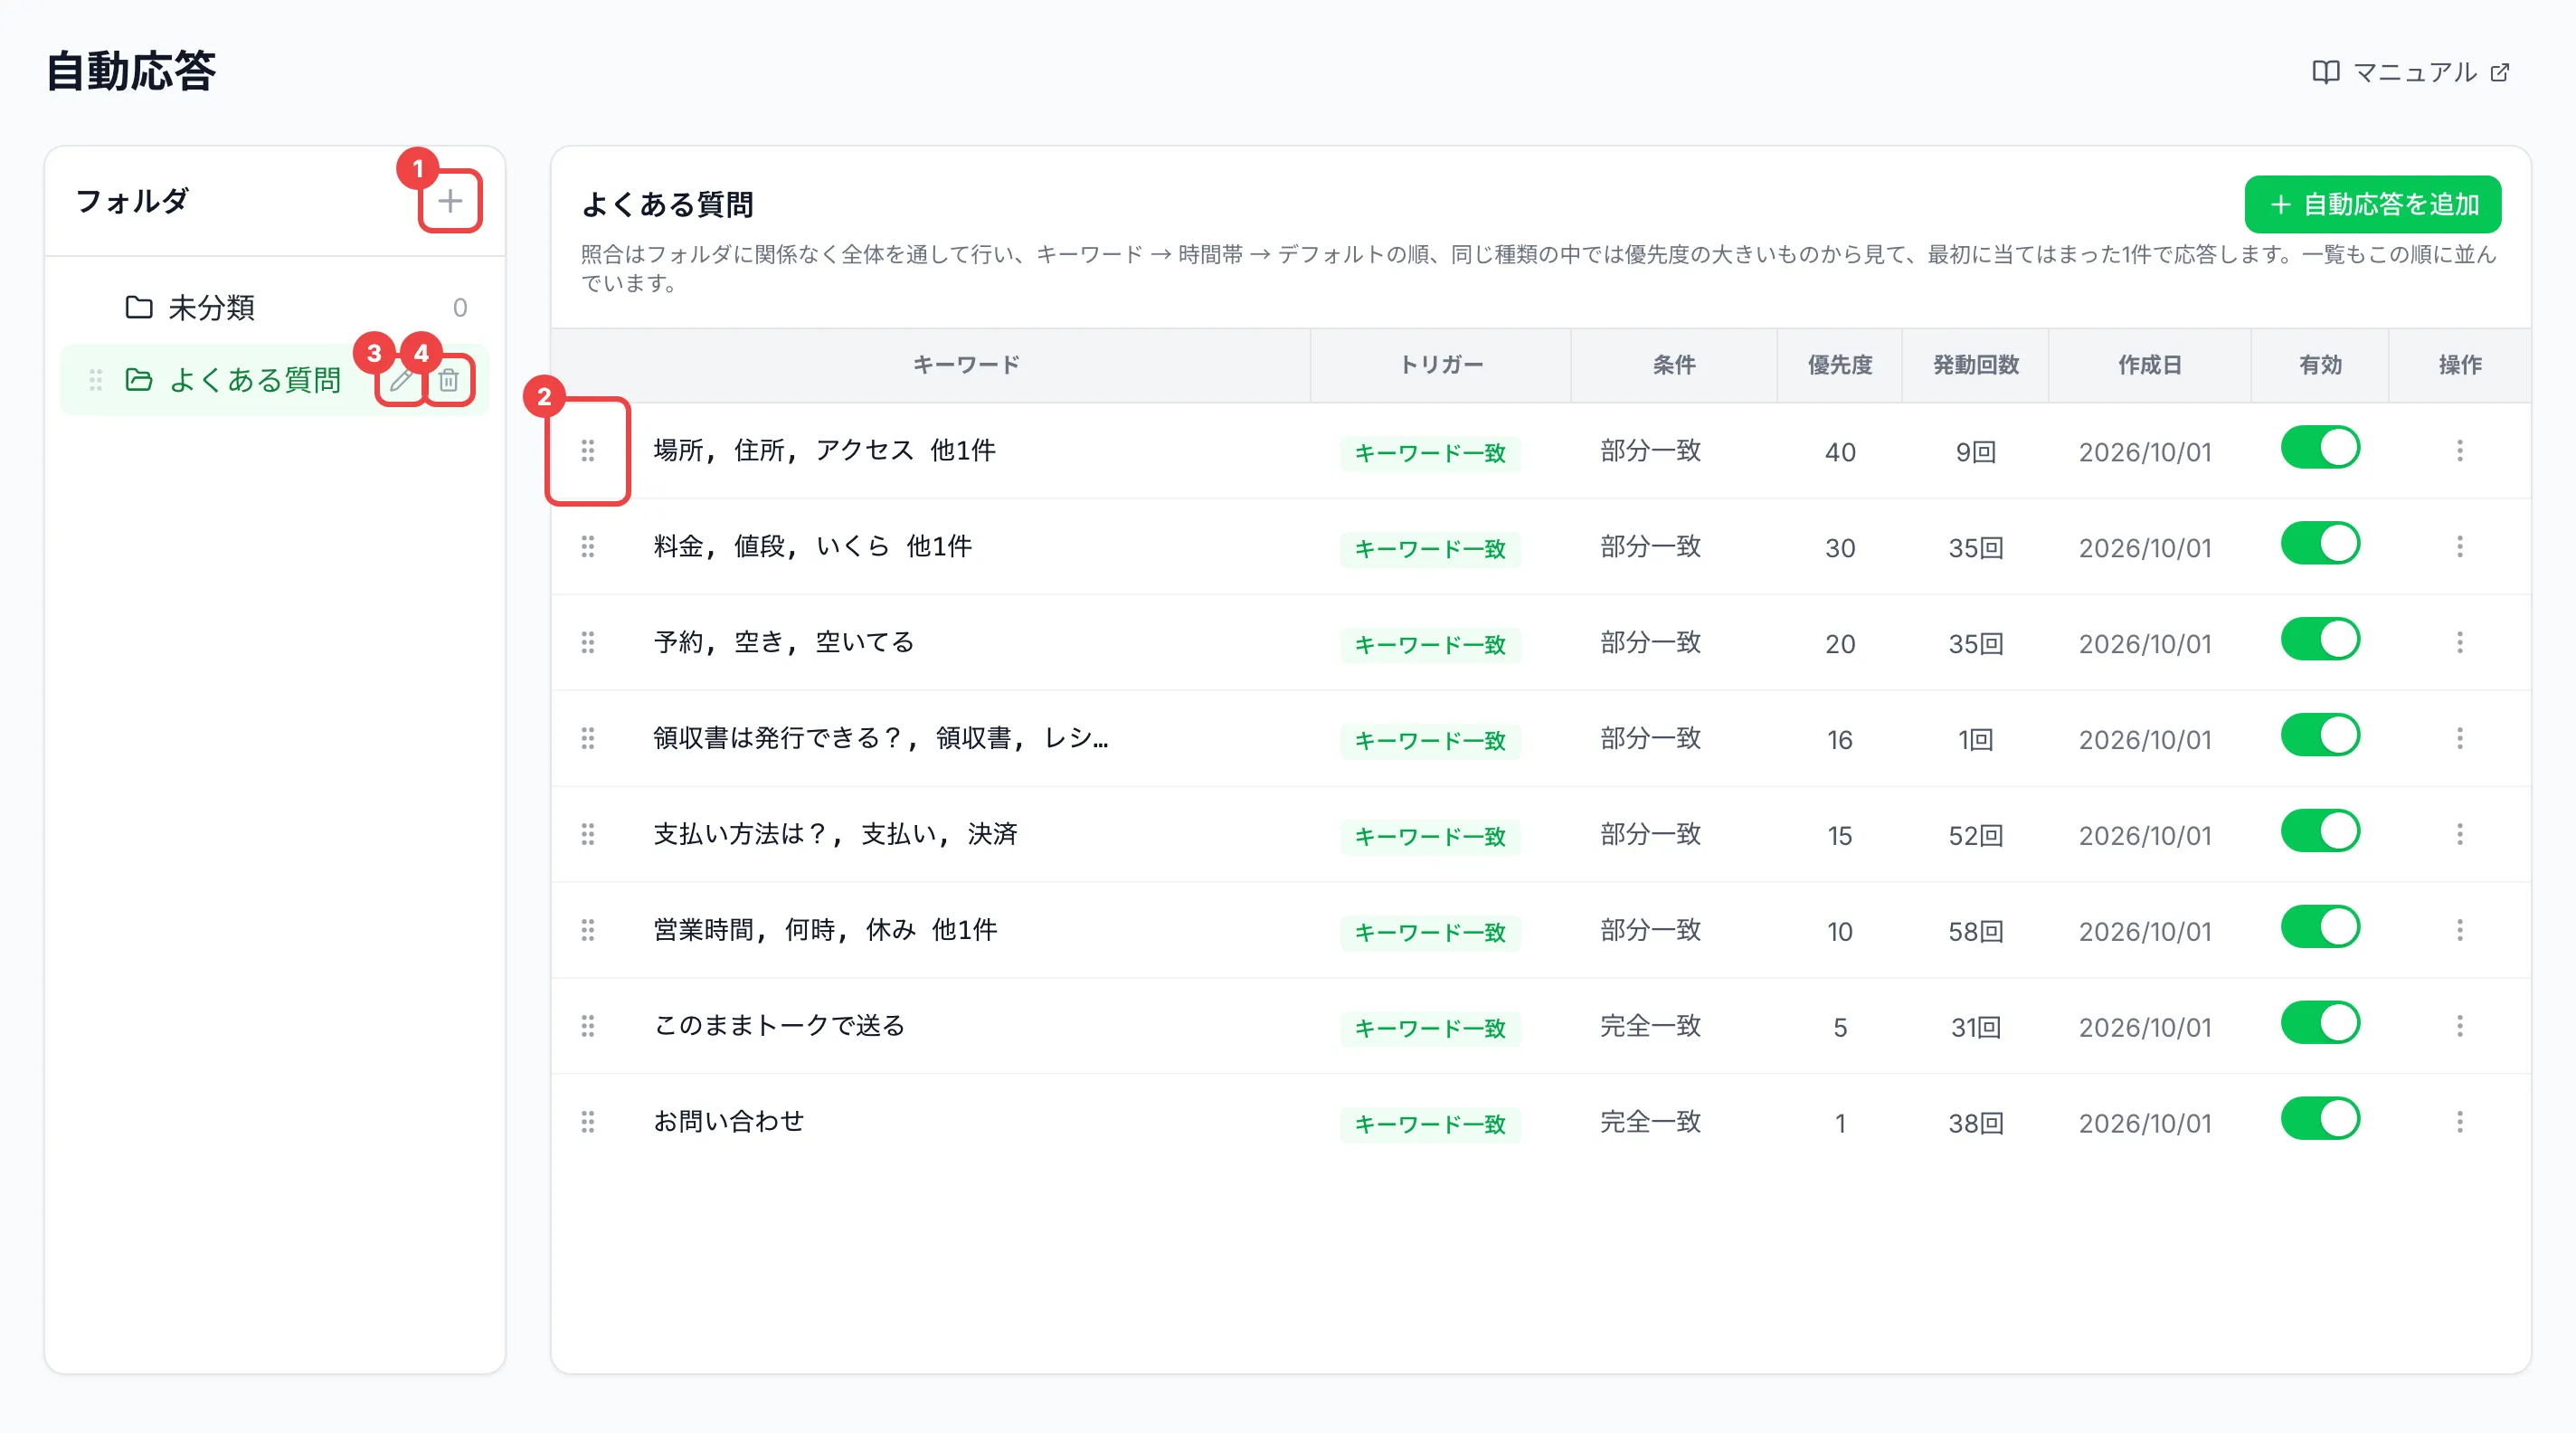Click the 発動回数 column header
This screenshot has height=1433, width=2576.
1976,365
